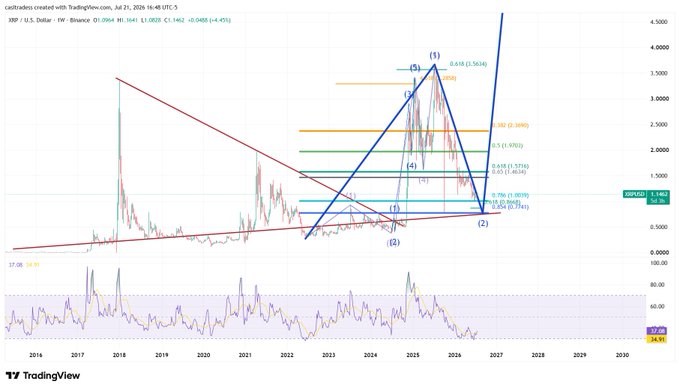Click the 2029 time axis label
Screen dimensions: 680x390
point(580,355)
